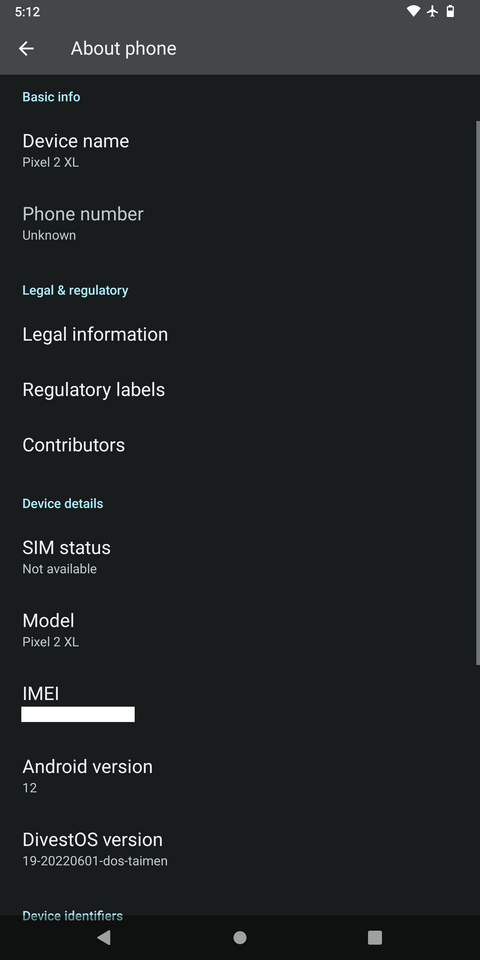Tap the DivestOS version entry
The image size is (480, 960).
[x=238, y=849]
